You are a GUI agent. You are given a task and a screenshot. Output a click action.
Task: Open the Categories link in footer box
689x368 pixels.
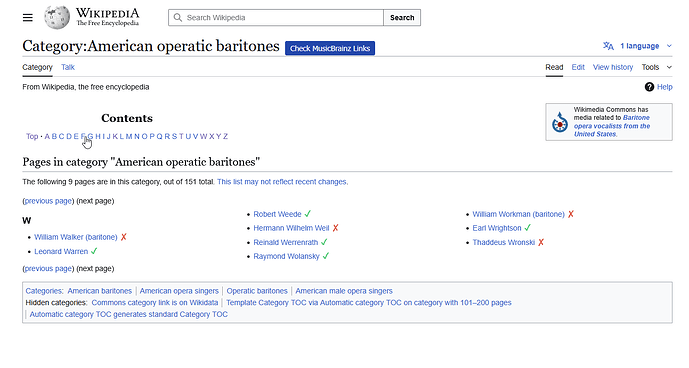point(44,291)
